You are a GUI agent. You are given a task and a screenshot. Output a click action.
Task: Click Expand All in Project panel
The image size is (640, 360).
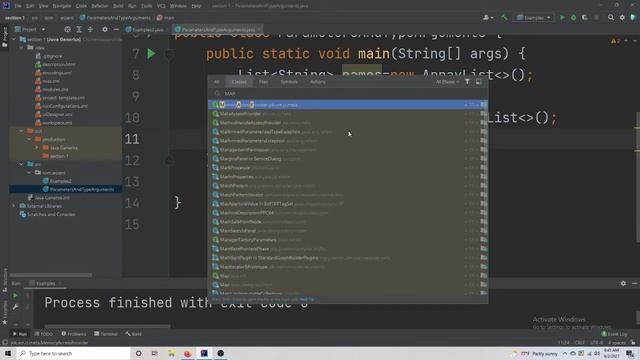(79, 29)
